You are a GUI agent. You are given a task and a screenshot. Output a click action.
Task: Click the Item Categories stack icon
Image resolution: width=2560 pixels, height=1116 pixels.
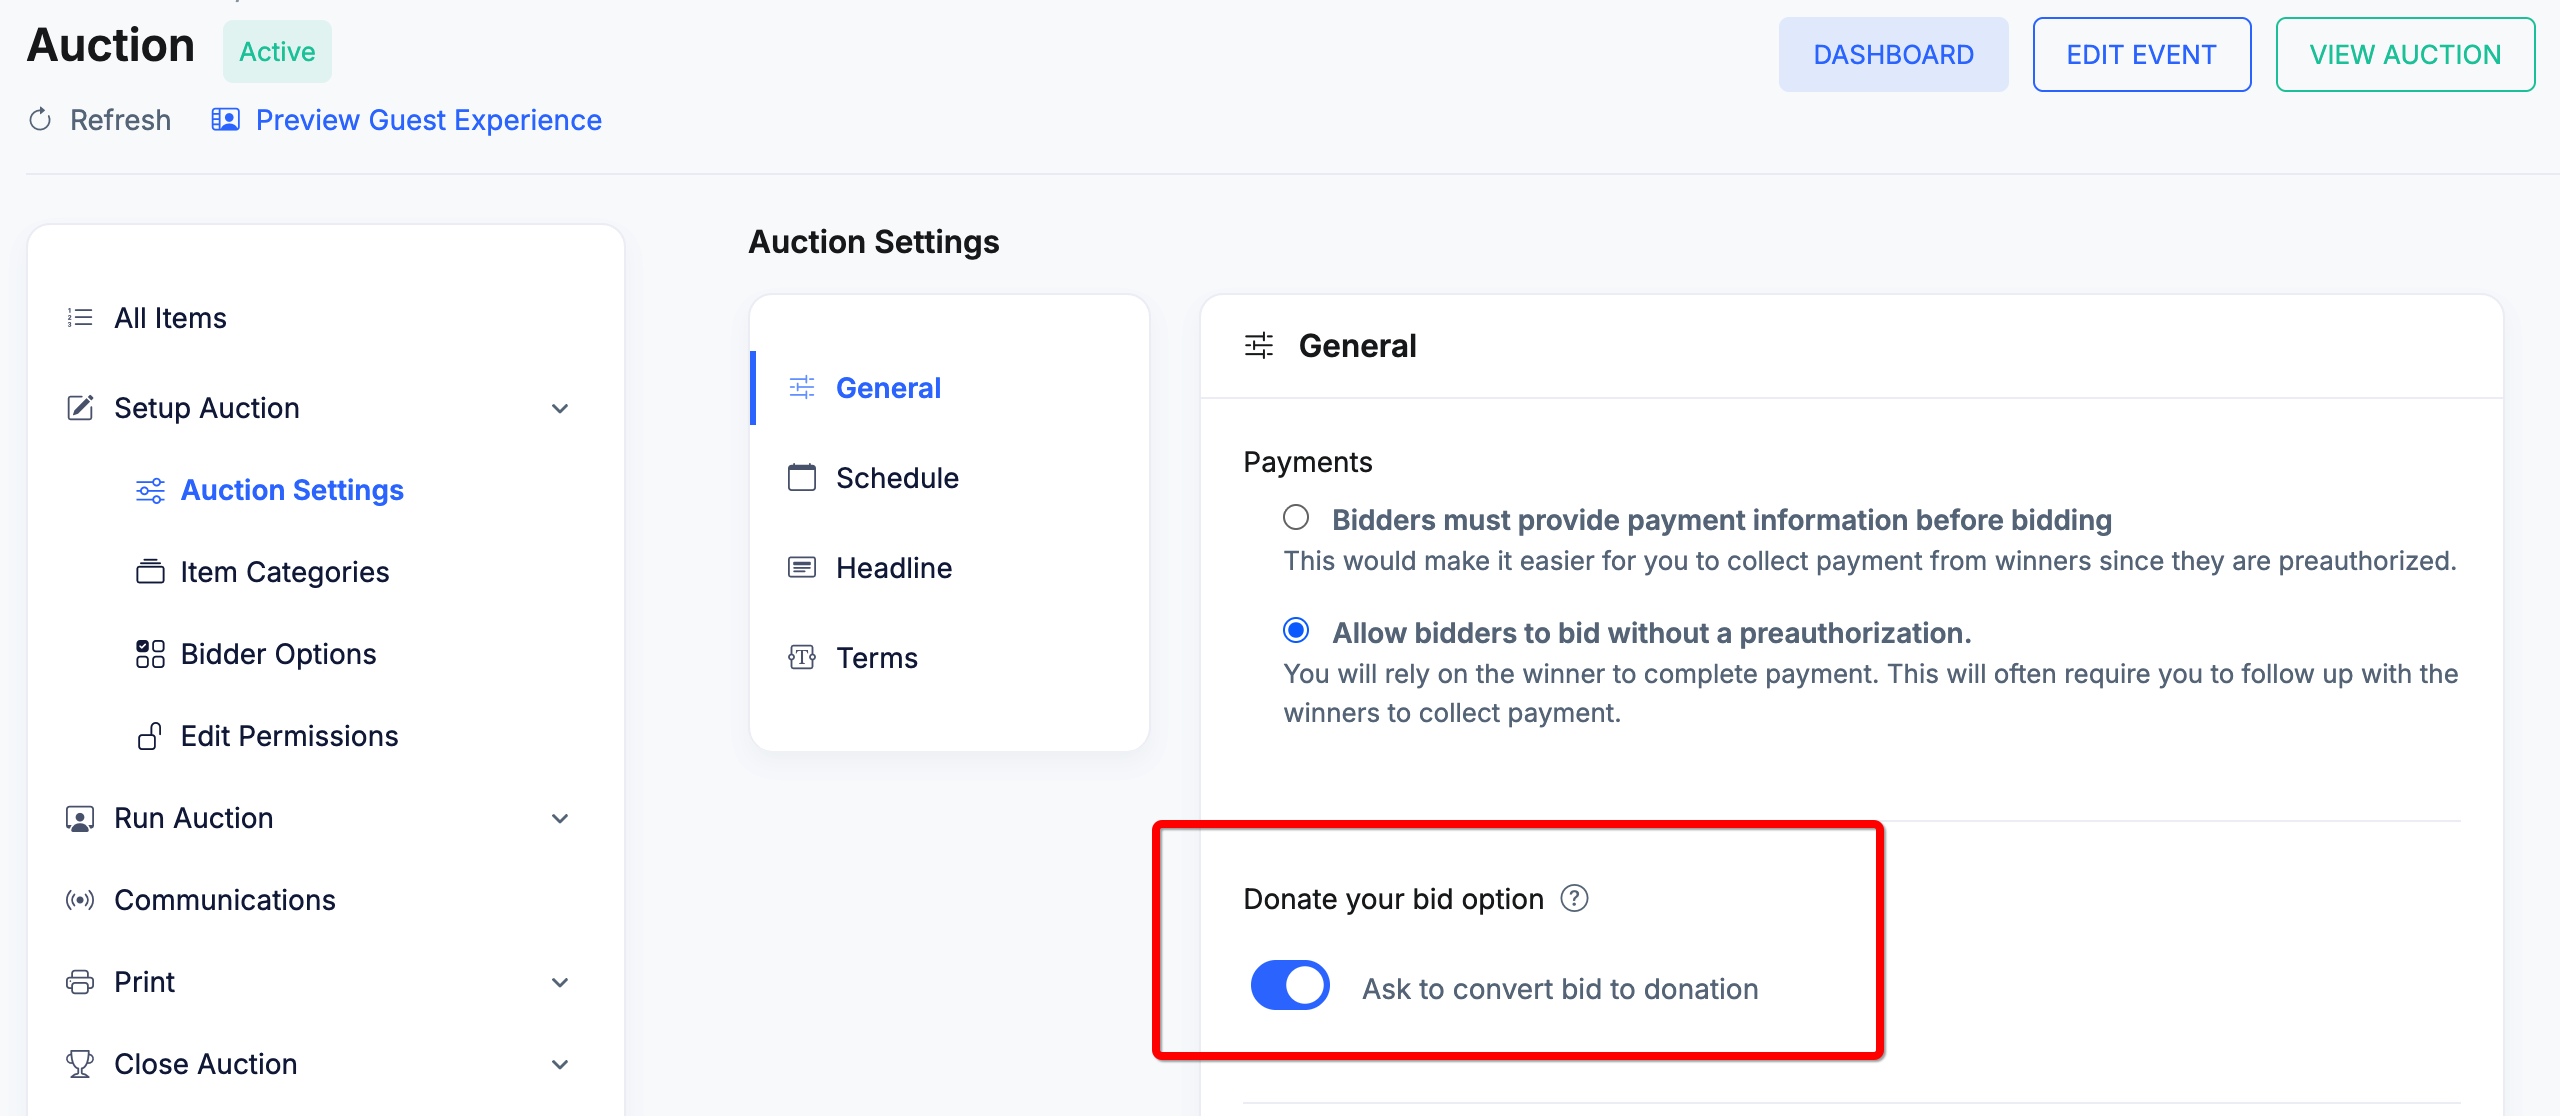(150, 572)
